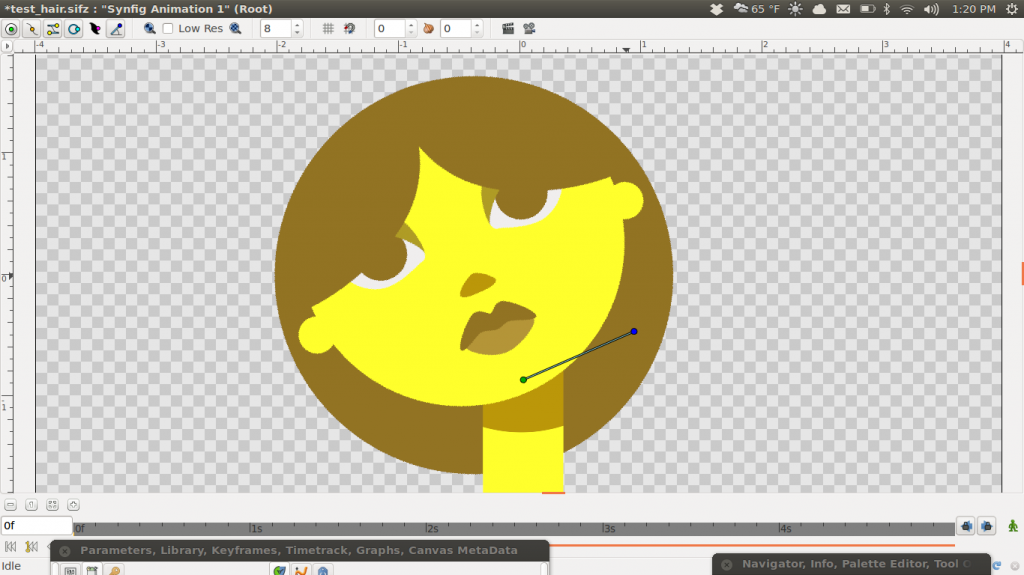Open Graphs curve icon tab

coord(301,570)
